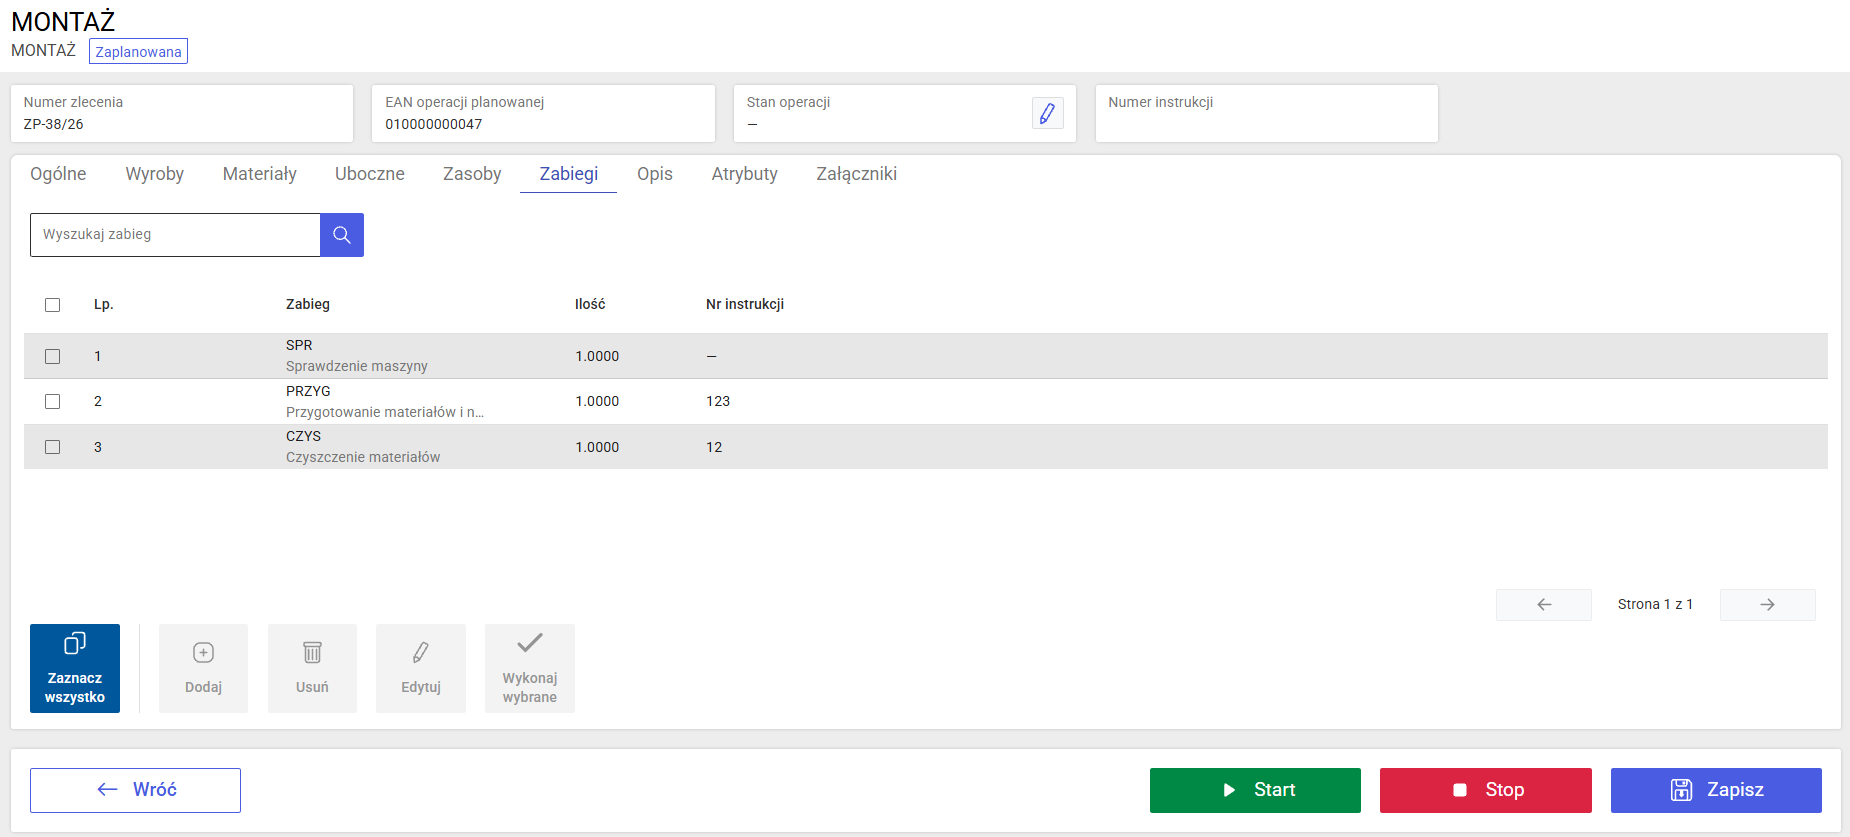The image size is (1850, 837).
Task: Click the Usuń trash icon
Action: pos(312,668)
